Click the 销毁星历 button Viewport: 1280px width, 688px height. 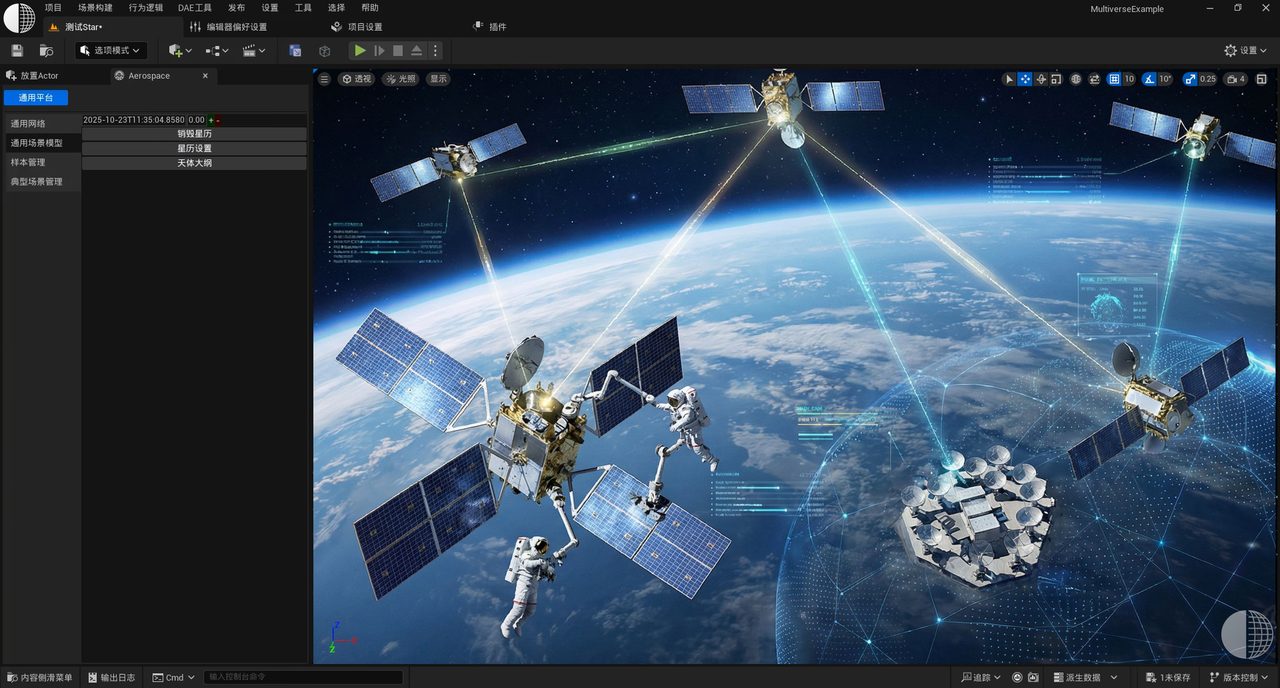click(x=195, y=134)
